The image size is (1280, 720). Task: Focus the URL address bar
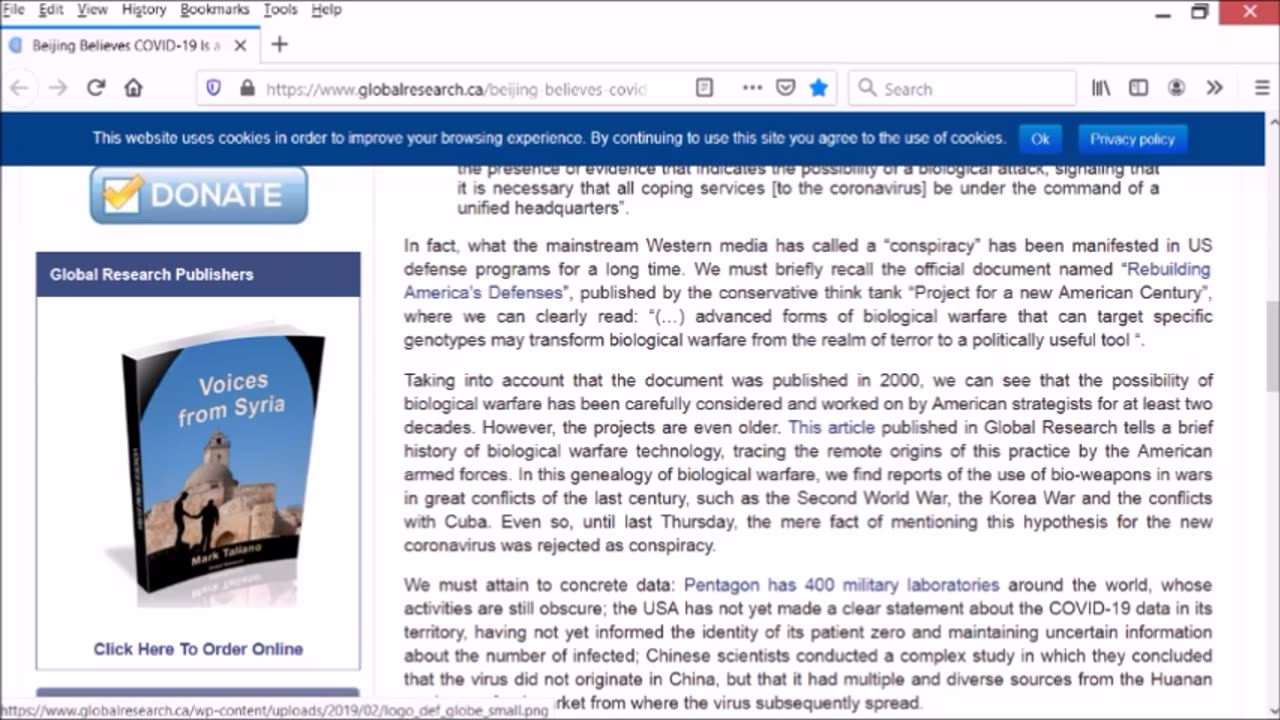pyautogui.click(x=455, y=89)
